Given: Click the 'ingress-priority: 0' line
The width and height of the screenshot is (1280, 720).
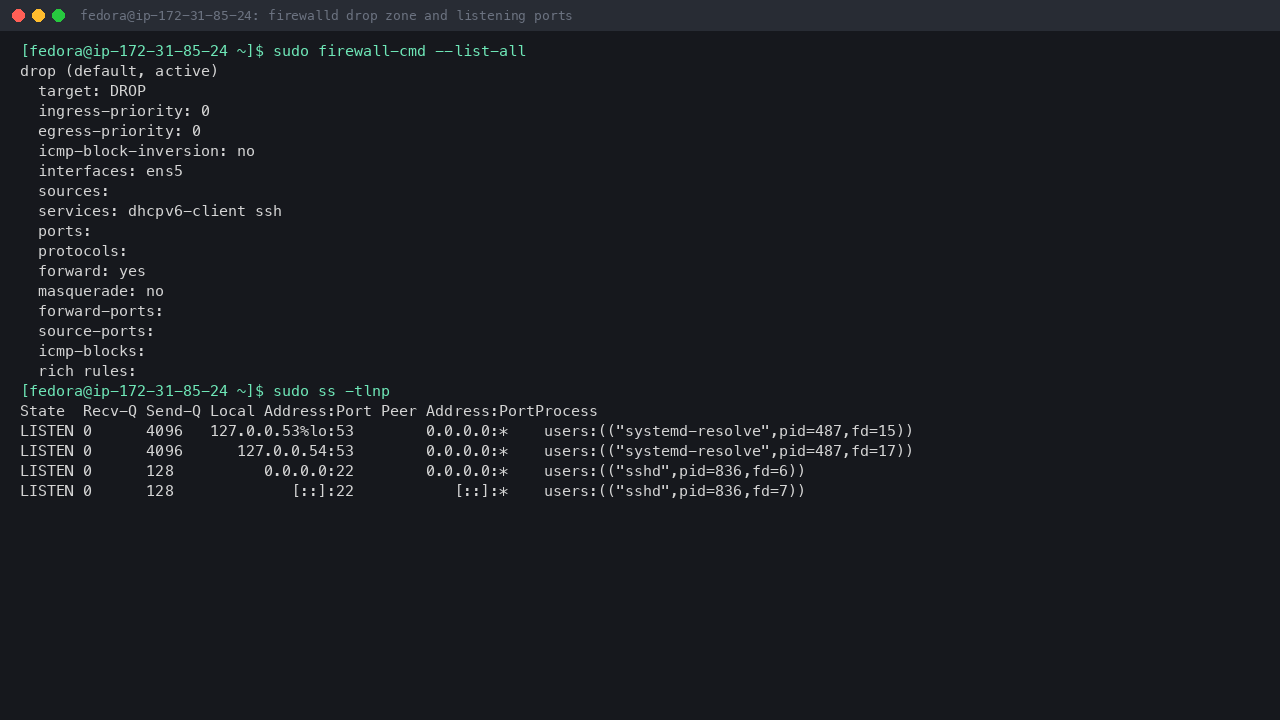Looking at the screenshot, I should (x=124, y=111).
